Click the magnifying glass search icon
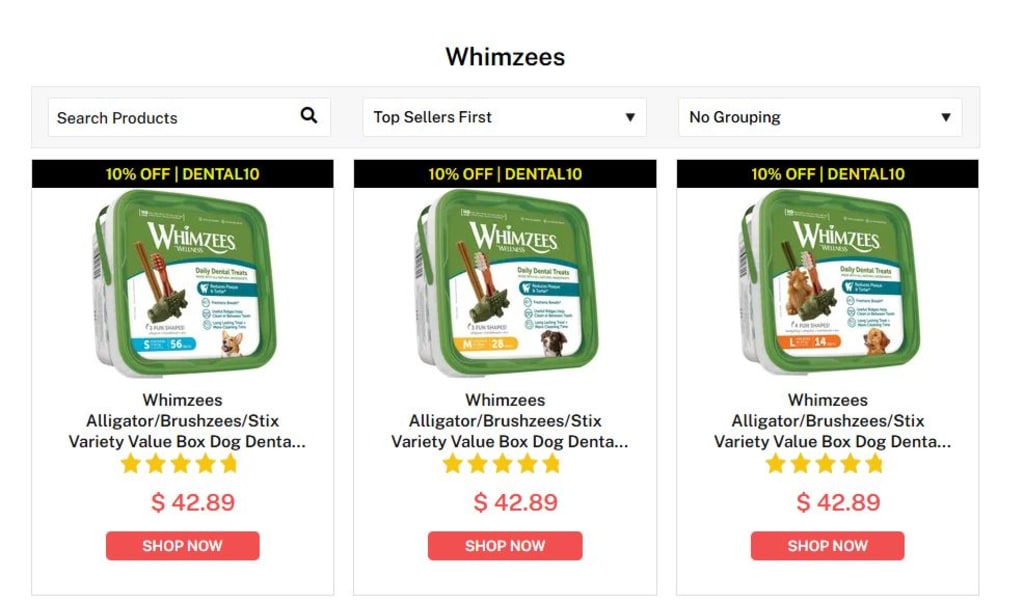1024x604 pixels. point(309,116)
